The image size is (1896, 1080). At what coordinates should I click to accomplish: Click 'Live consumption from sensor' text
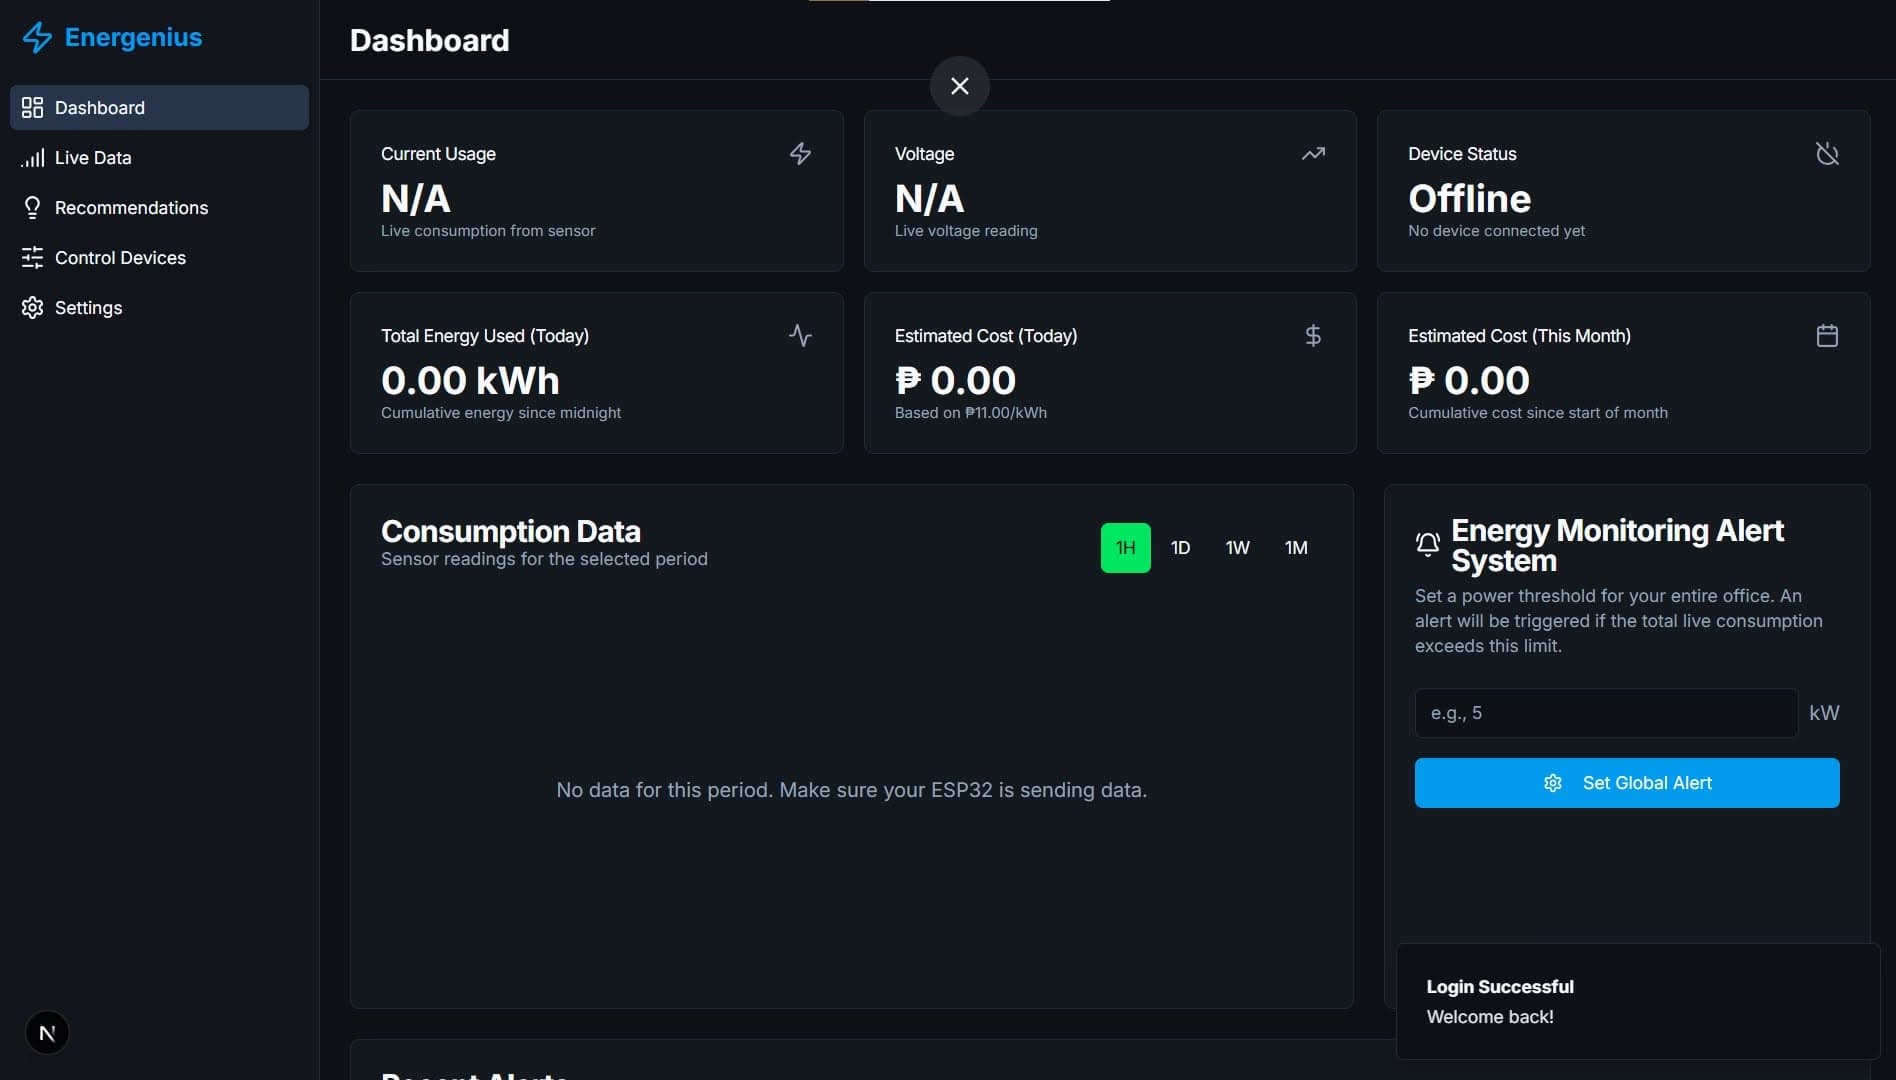pyautogui.click(x=488, y=230)
